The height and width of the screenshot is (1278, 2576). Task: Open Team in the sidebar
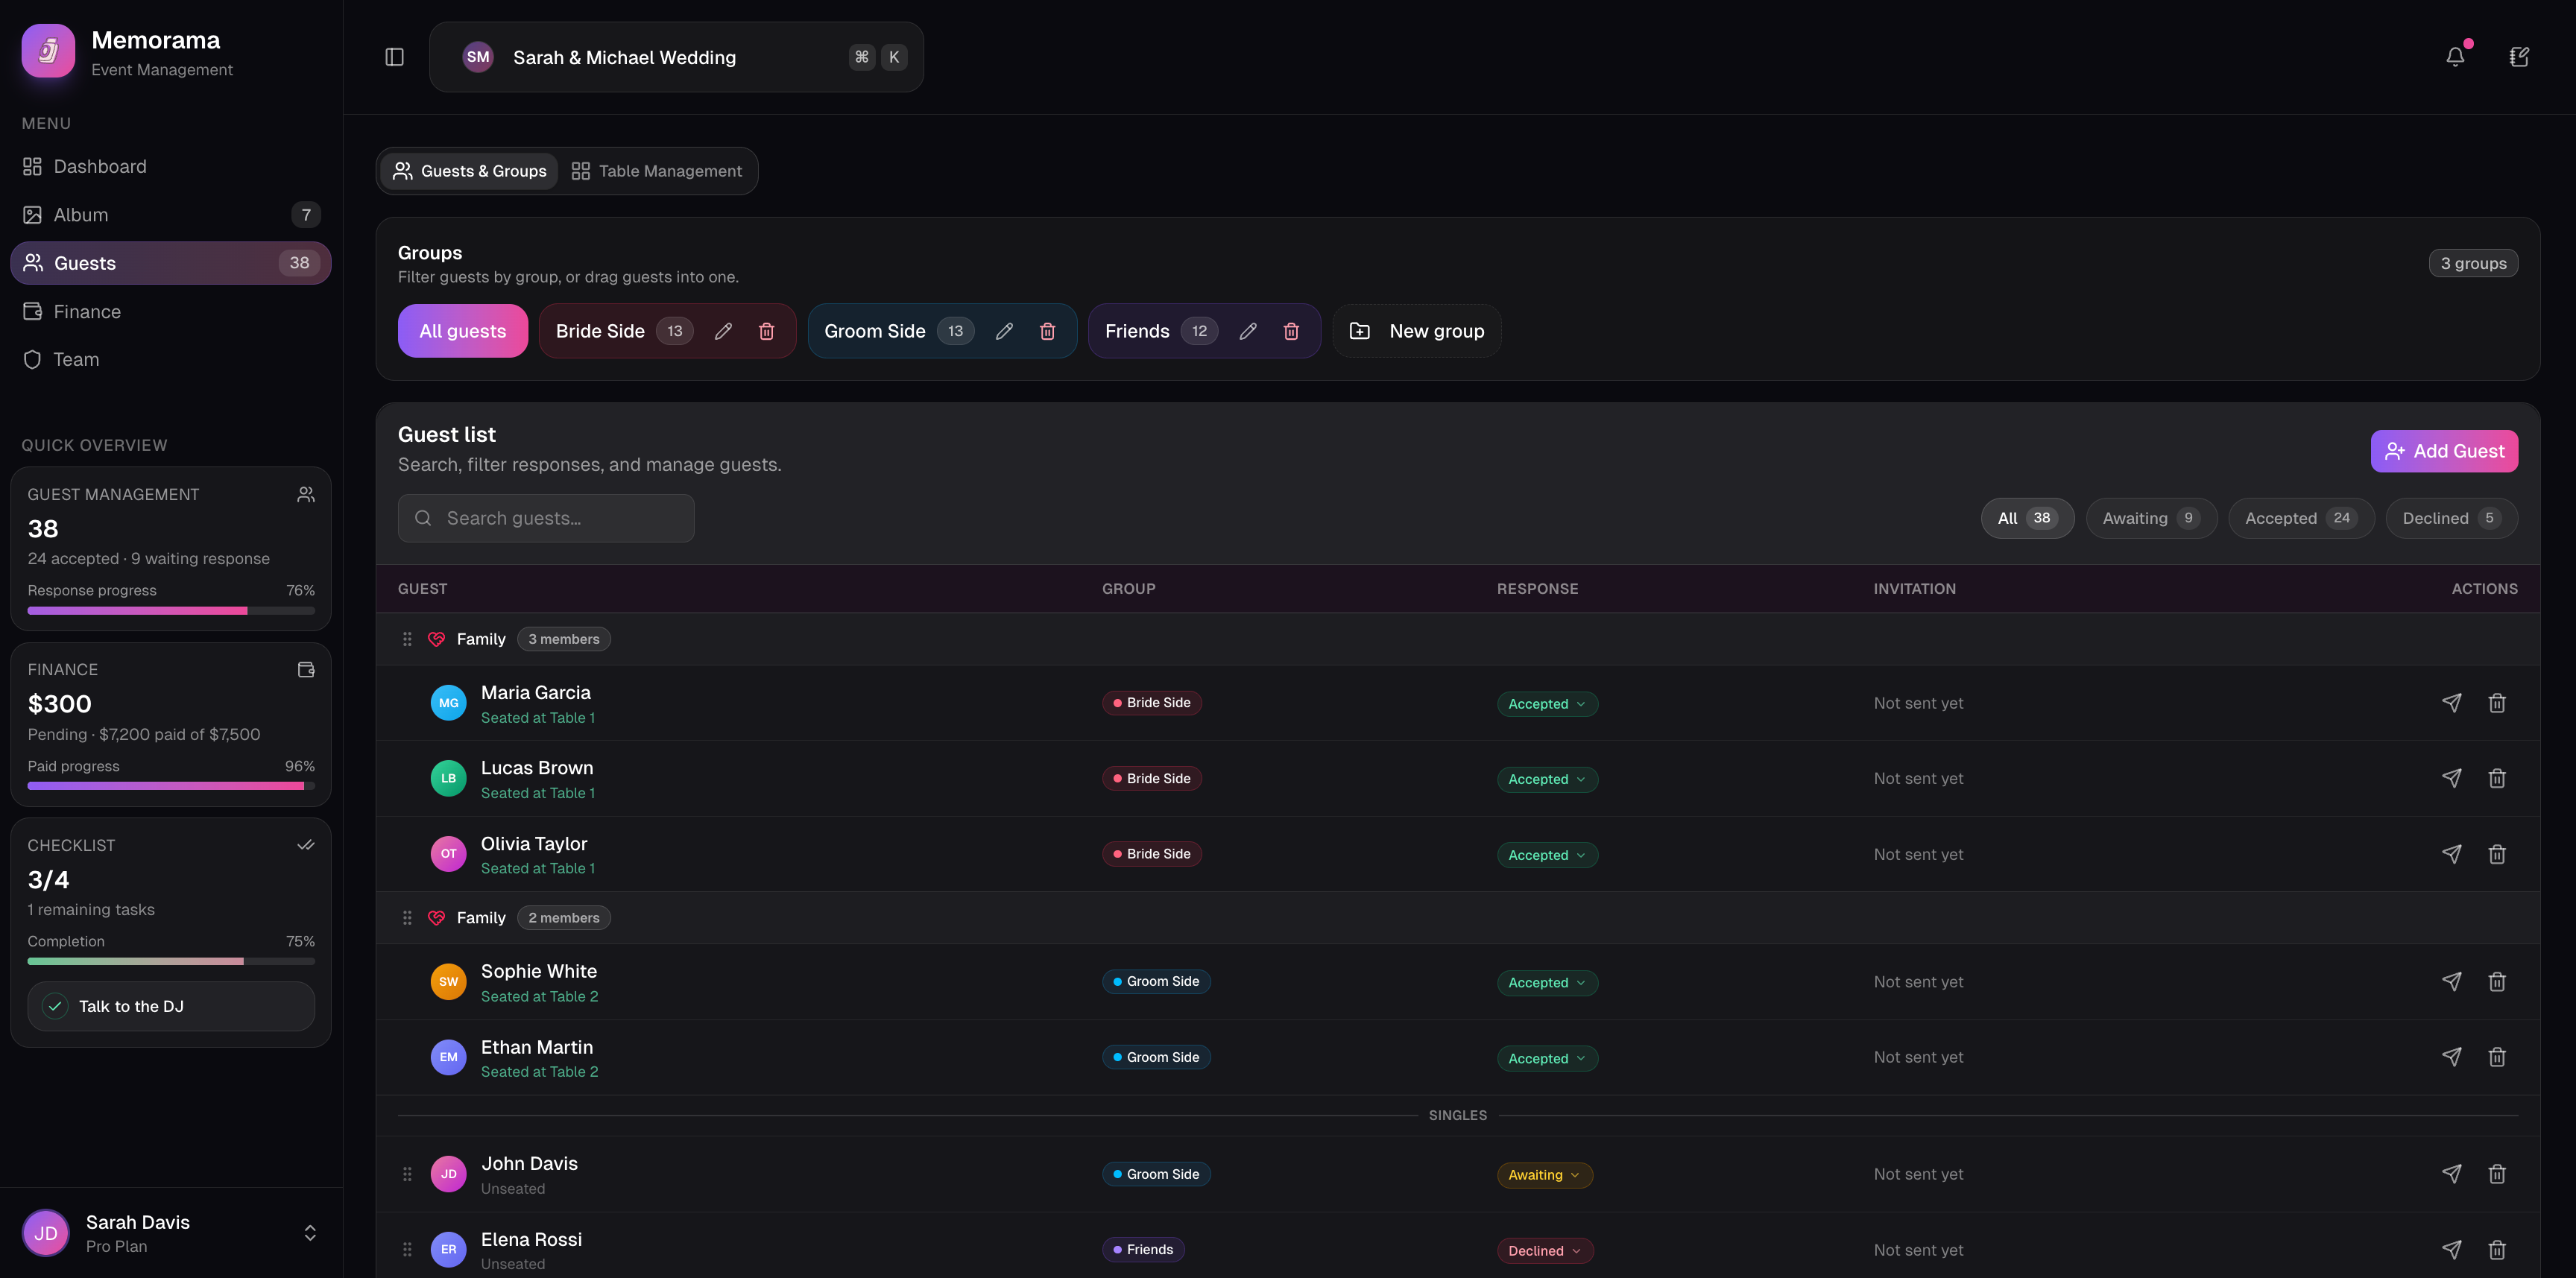(170, 360)
